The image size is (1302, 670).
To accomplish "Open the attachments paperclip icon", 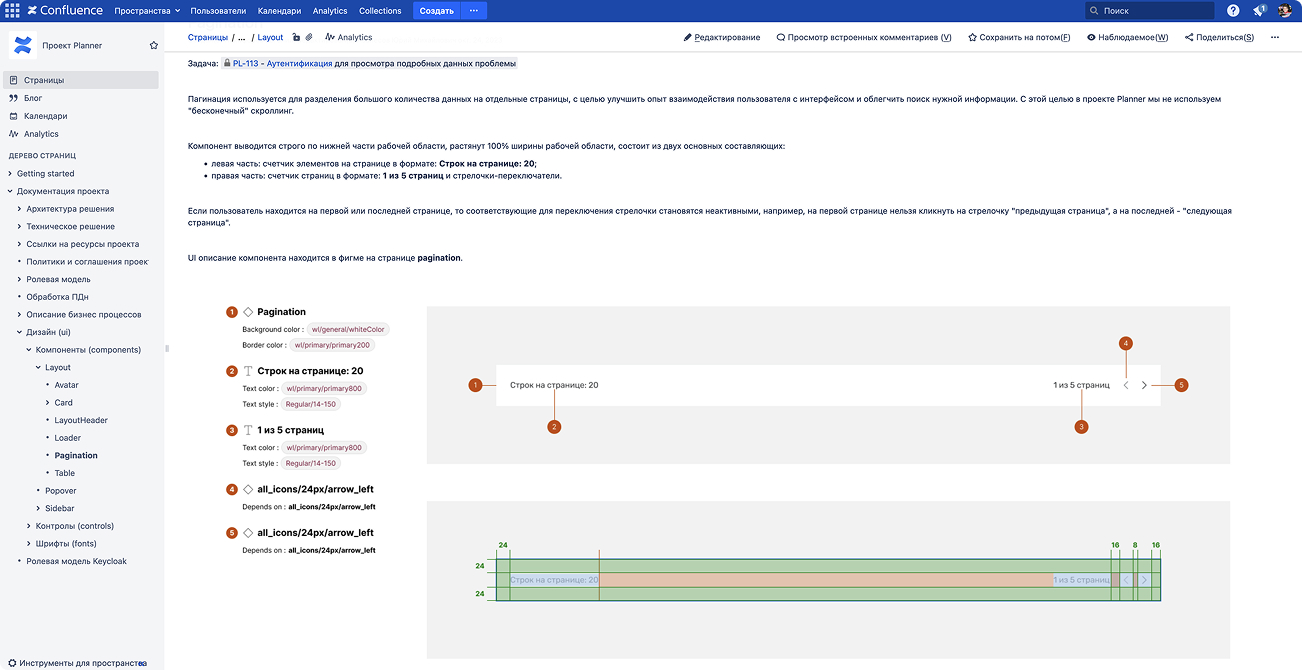I will click(309, 37).
